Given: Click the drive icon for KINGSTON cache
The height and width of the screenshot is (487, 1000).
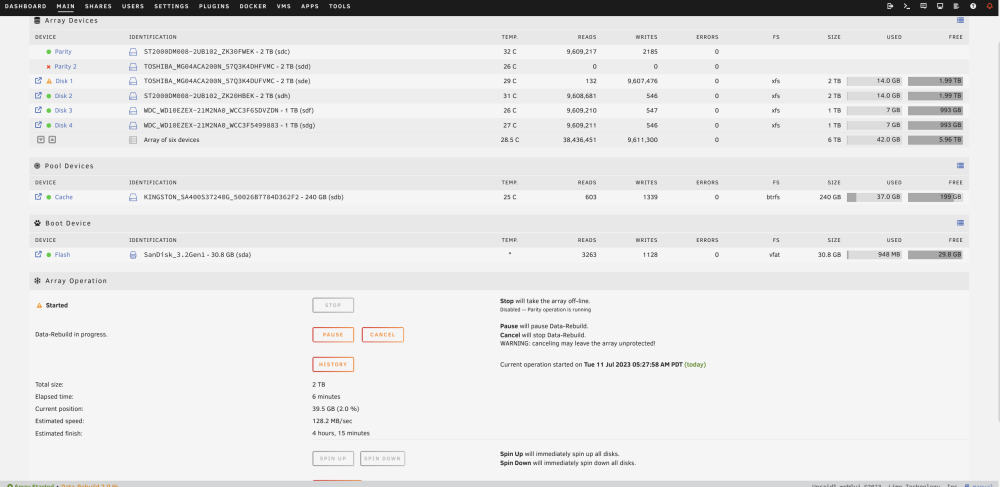Looking at the screenshot, I should tap(133, 197).
